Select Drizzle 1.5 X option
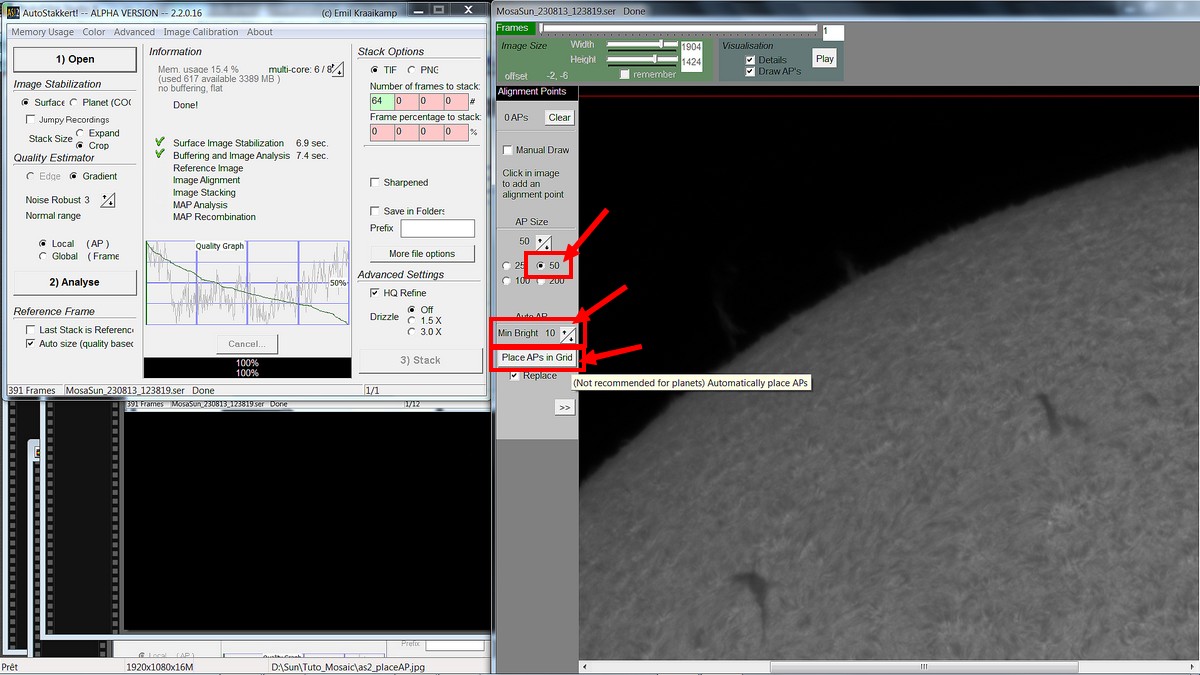 pyautogui.click(x=425, y=320)
